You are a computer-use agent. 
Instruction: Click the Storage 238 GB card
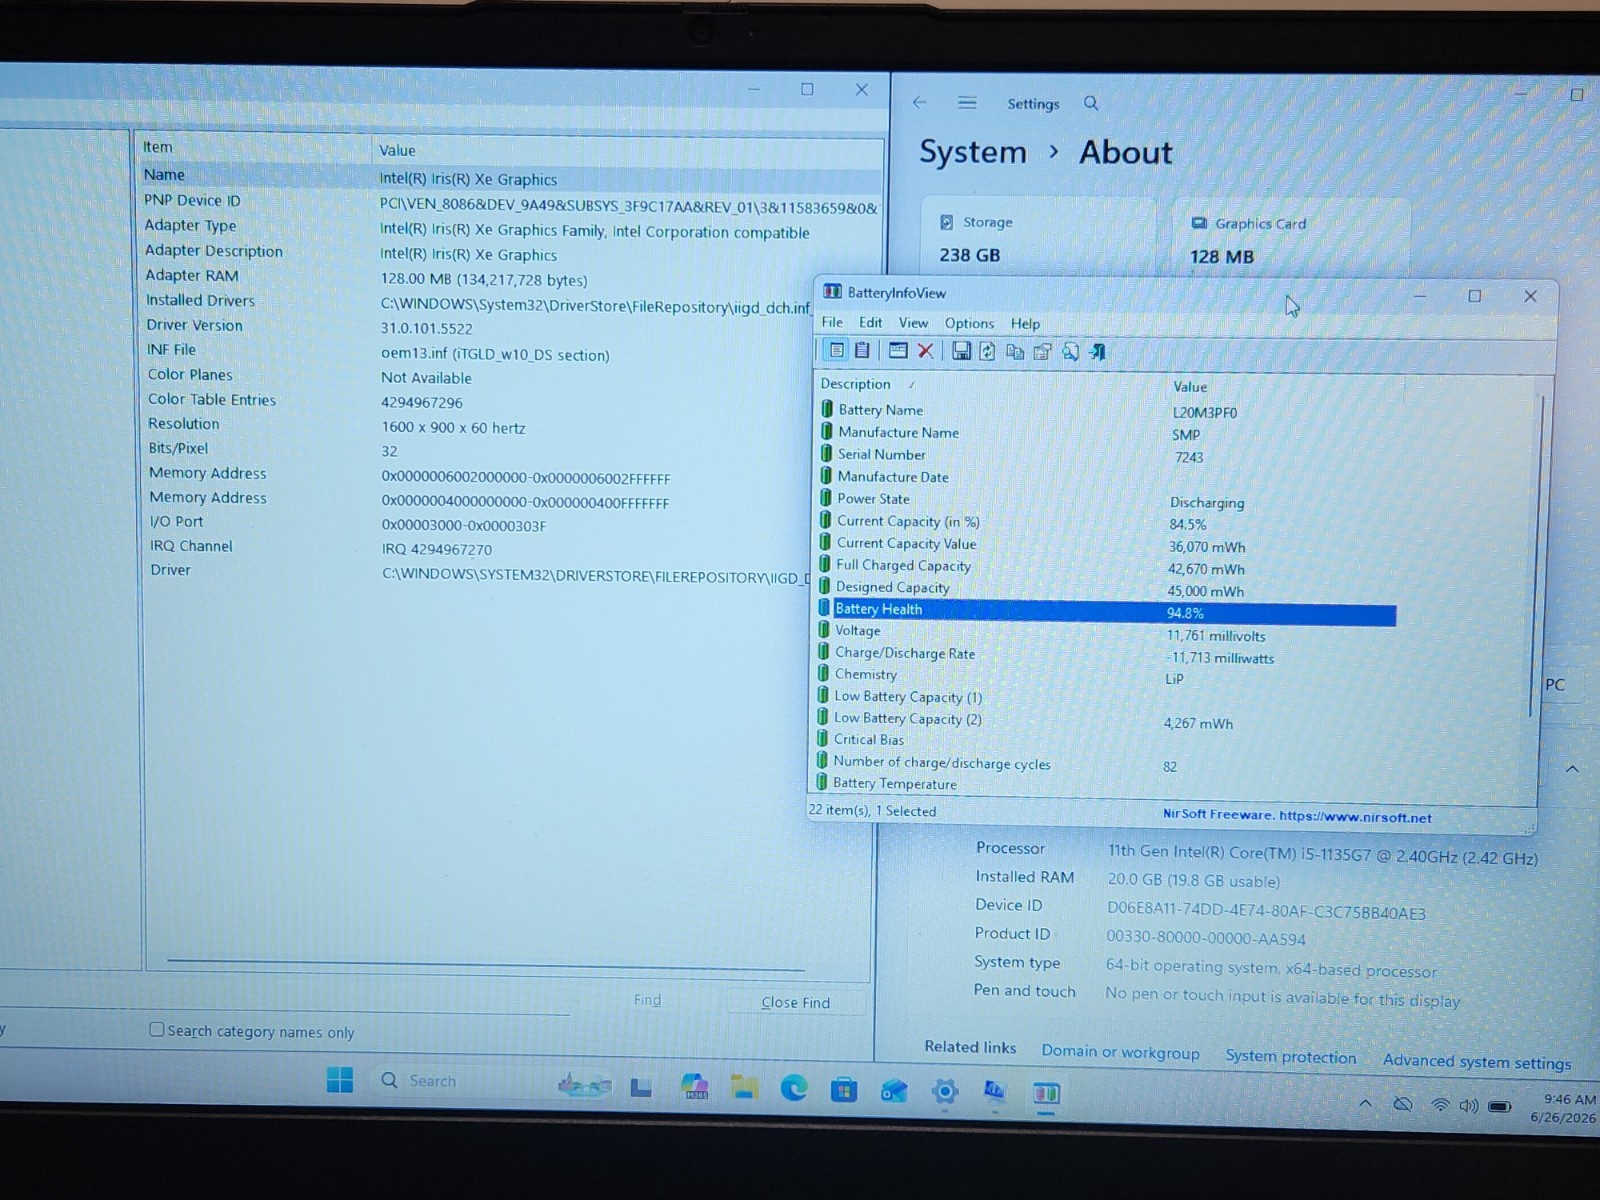[x=1037, y=238]
